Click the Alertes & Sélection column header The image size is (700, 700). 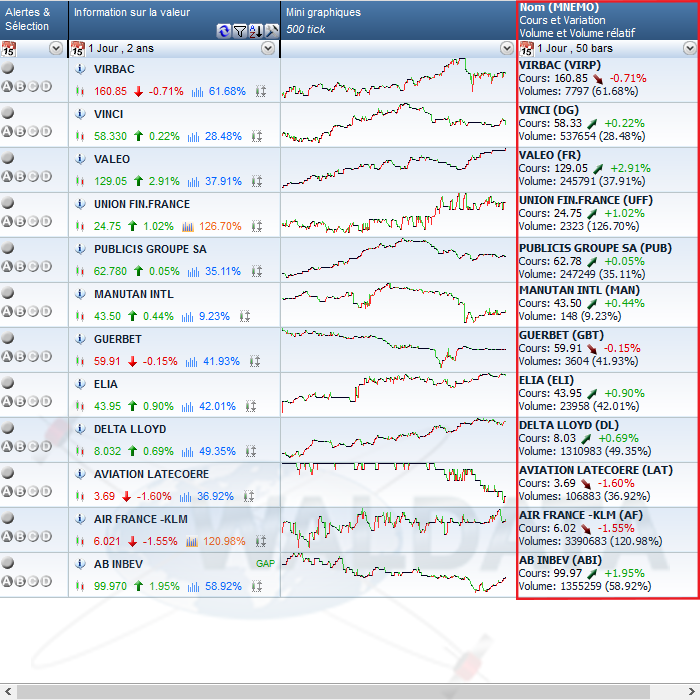point(34,20)
